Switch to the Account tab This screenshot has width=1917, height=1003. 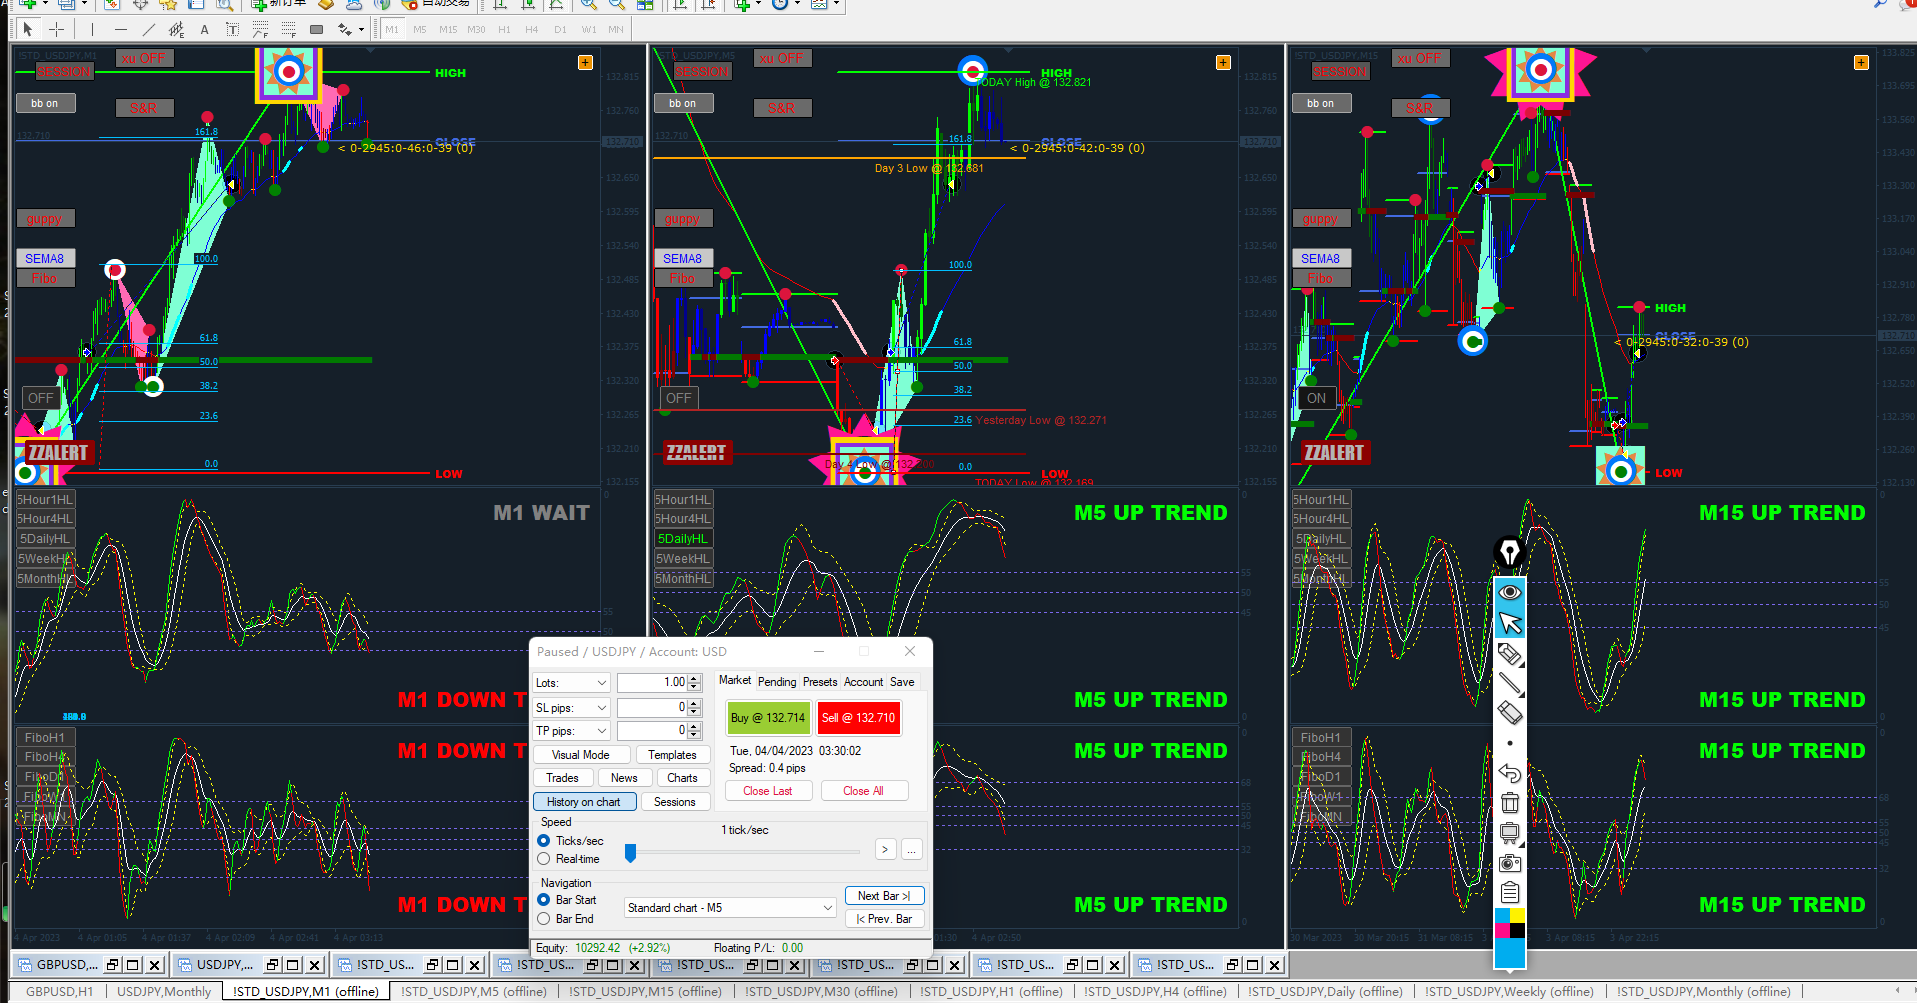(864, 682)
